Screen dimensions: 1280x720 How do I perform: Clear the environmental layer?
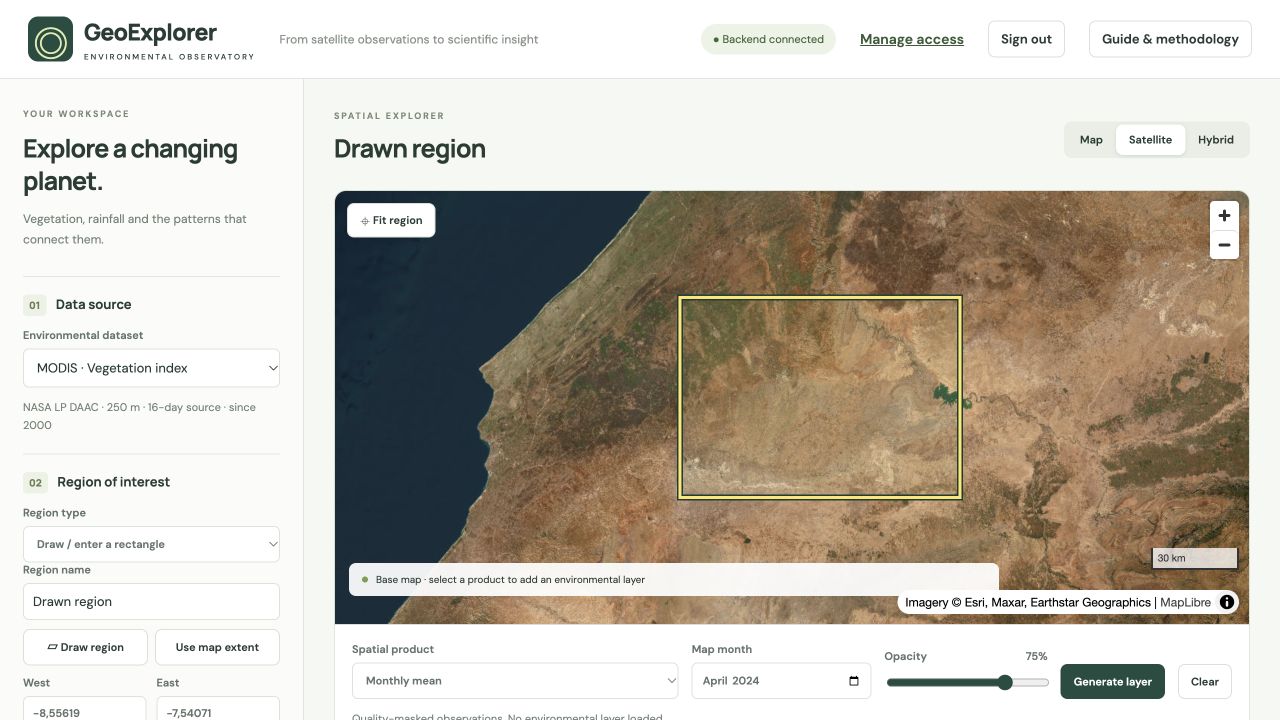point(1205,681)
